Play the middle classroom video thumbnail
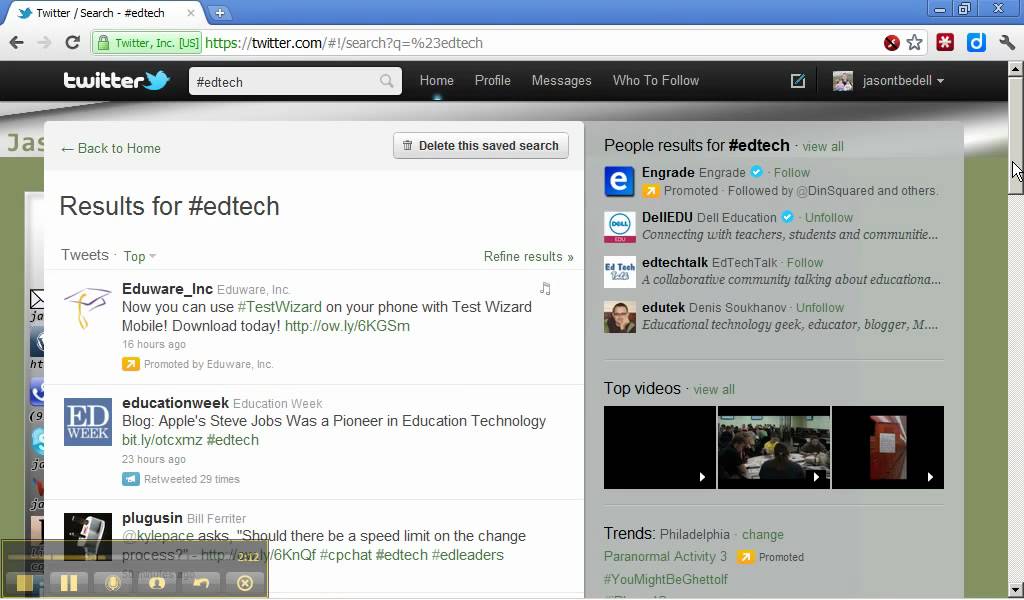This screenshot has width=1024, height=600. (x=774, y=447)
